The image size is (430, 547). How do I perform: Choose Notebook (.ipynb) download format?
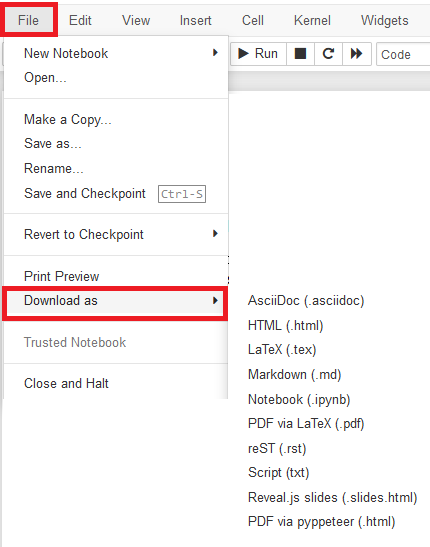tap(299, 399)
